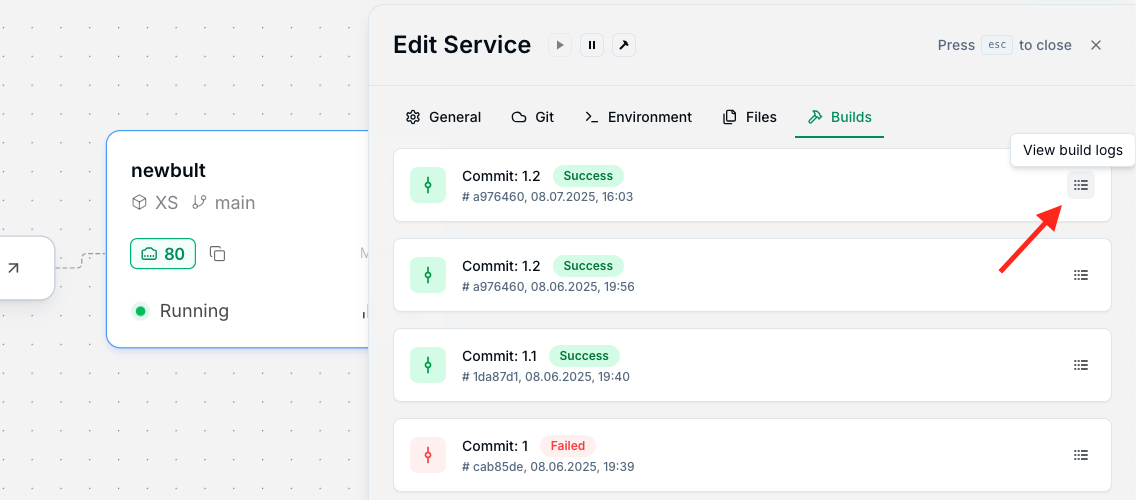1136x500 pixels.
Task: Click the hash text cab85de, 08.06.2025, 19:39
Action: pos(548,466)
